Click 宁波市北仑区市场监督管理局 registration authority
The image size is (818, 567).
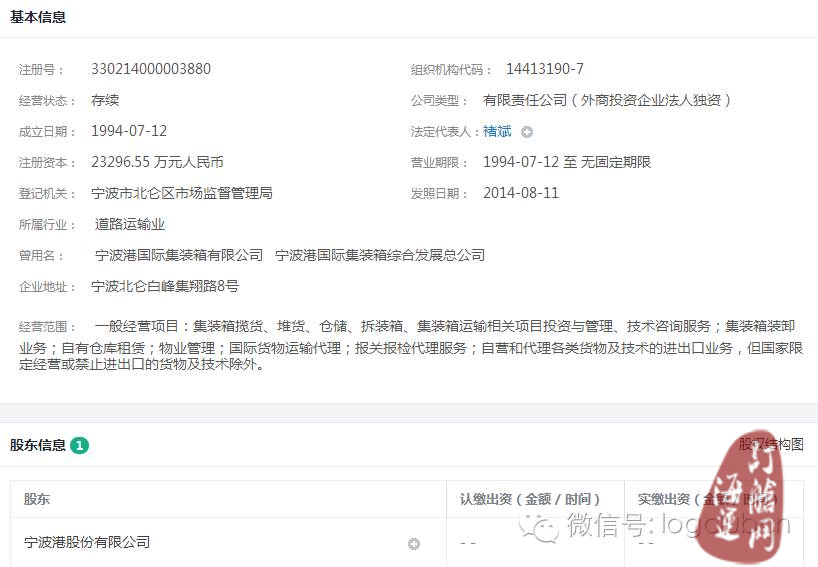click(x=182, y=194)
